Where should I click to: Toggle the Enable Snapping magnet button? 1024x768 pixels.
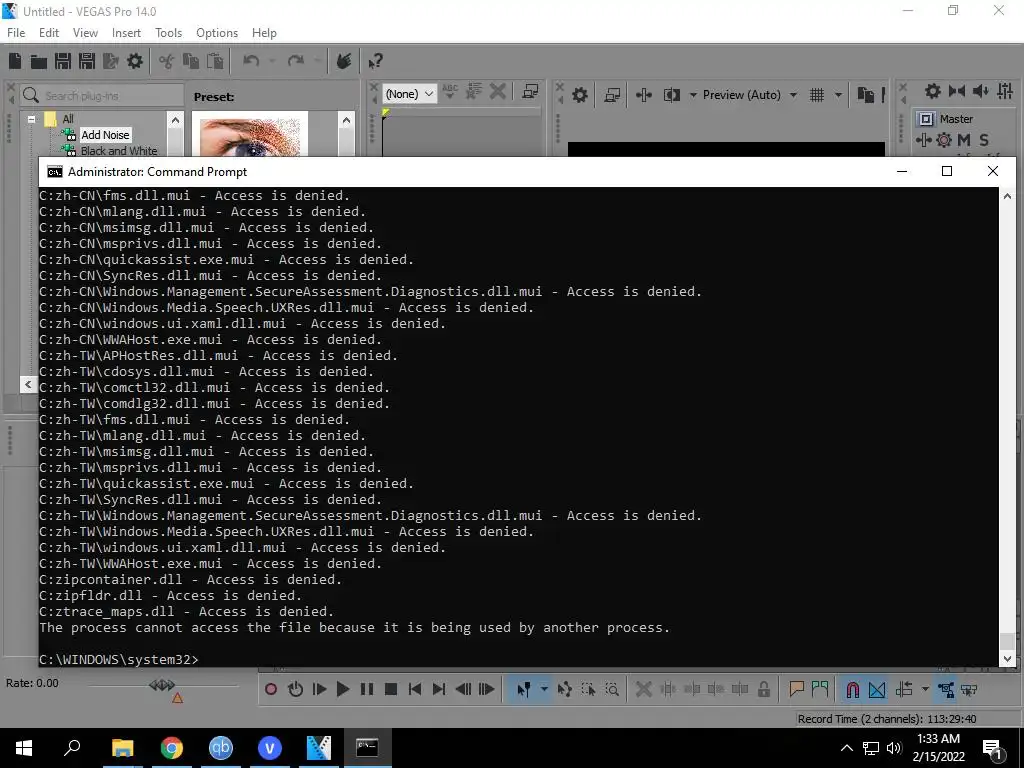tap(852, 690)
